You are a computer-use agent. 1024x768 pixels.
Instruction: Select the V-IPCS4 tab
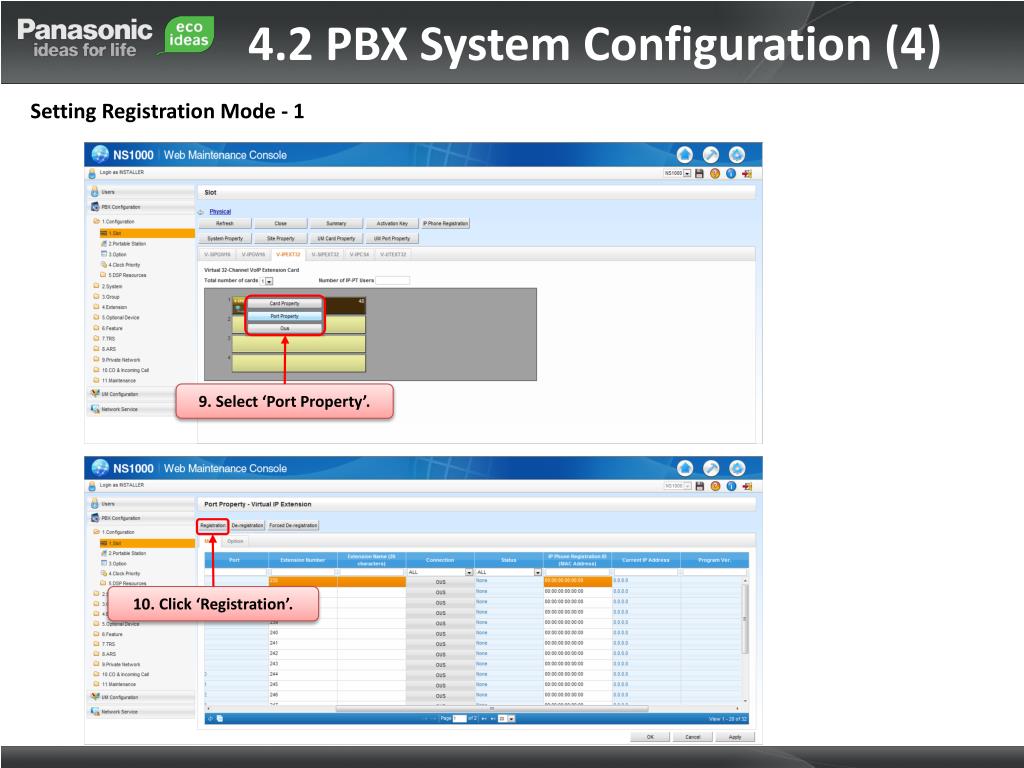pyautogui.click(x=360, y=255)
